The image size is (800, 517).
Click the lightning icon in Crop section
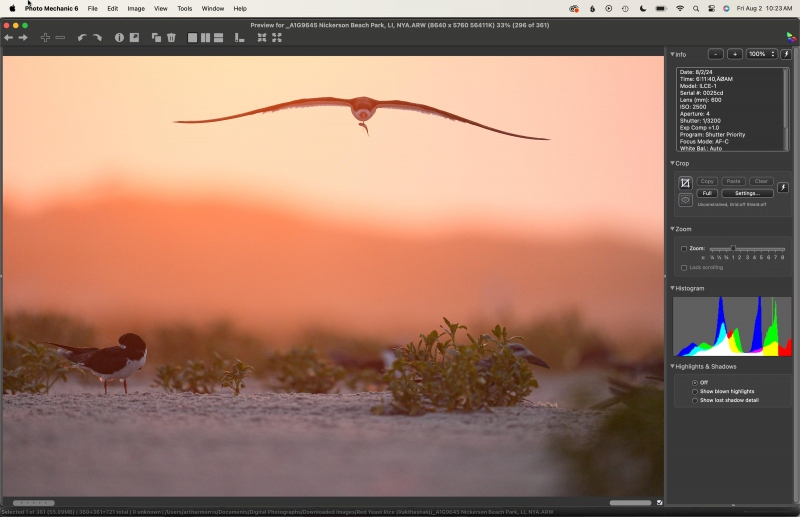783,187
